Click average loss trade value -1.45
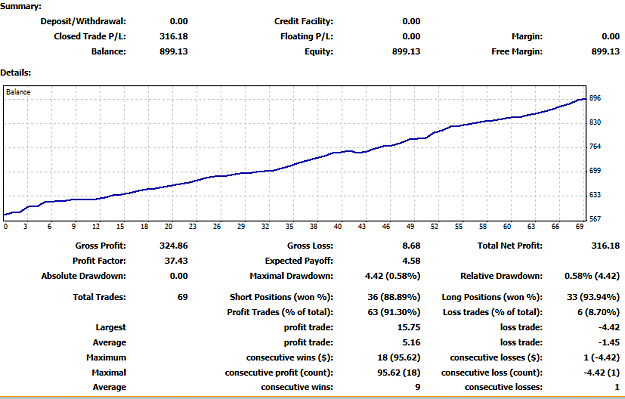The width and height of the screenshot is (625, 399). point(609,342)
